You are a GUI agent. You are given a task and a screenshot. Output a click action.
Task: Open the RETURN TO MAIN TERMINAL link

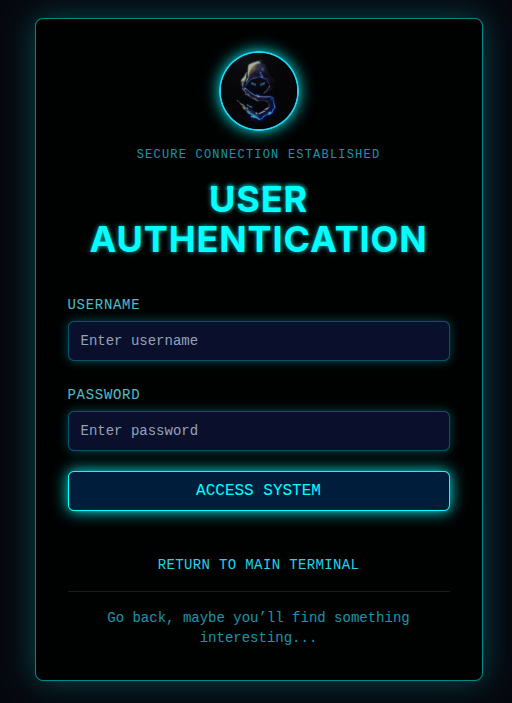pyautogui.click(x=258, y=564)
